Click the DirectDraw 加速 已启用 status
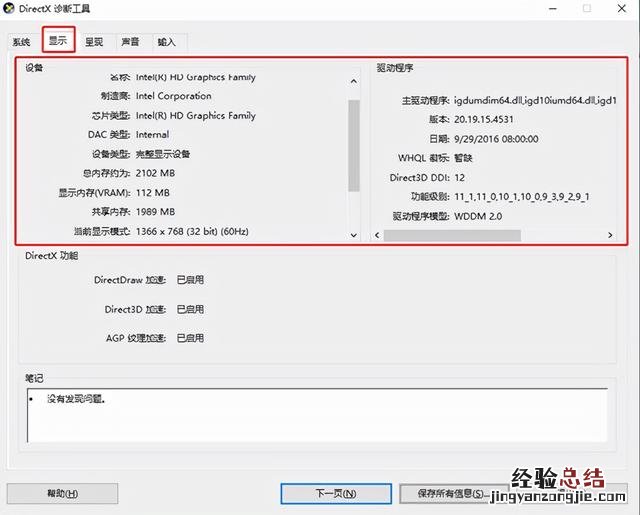This screenshot has height=515, width=640. [x=190, y=280]
